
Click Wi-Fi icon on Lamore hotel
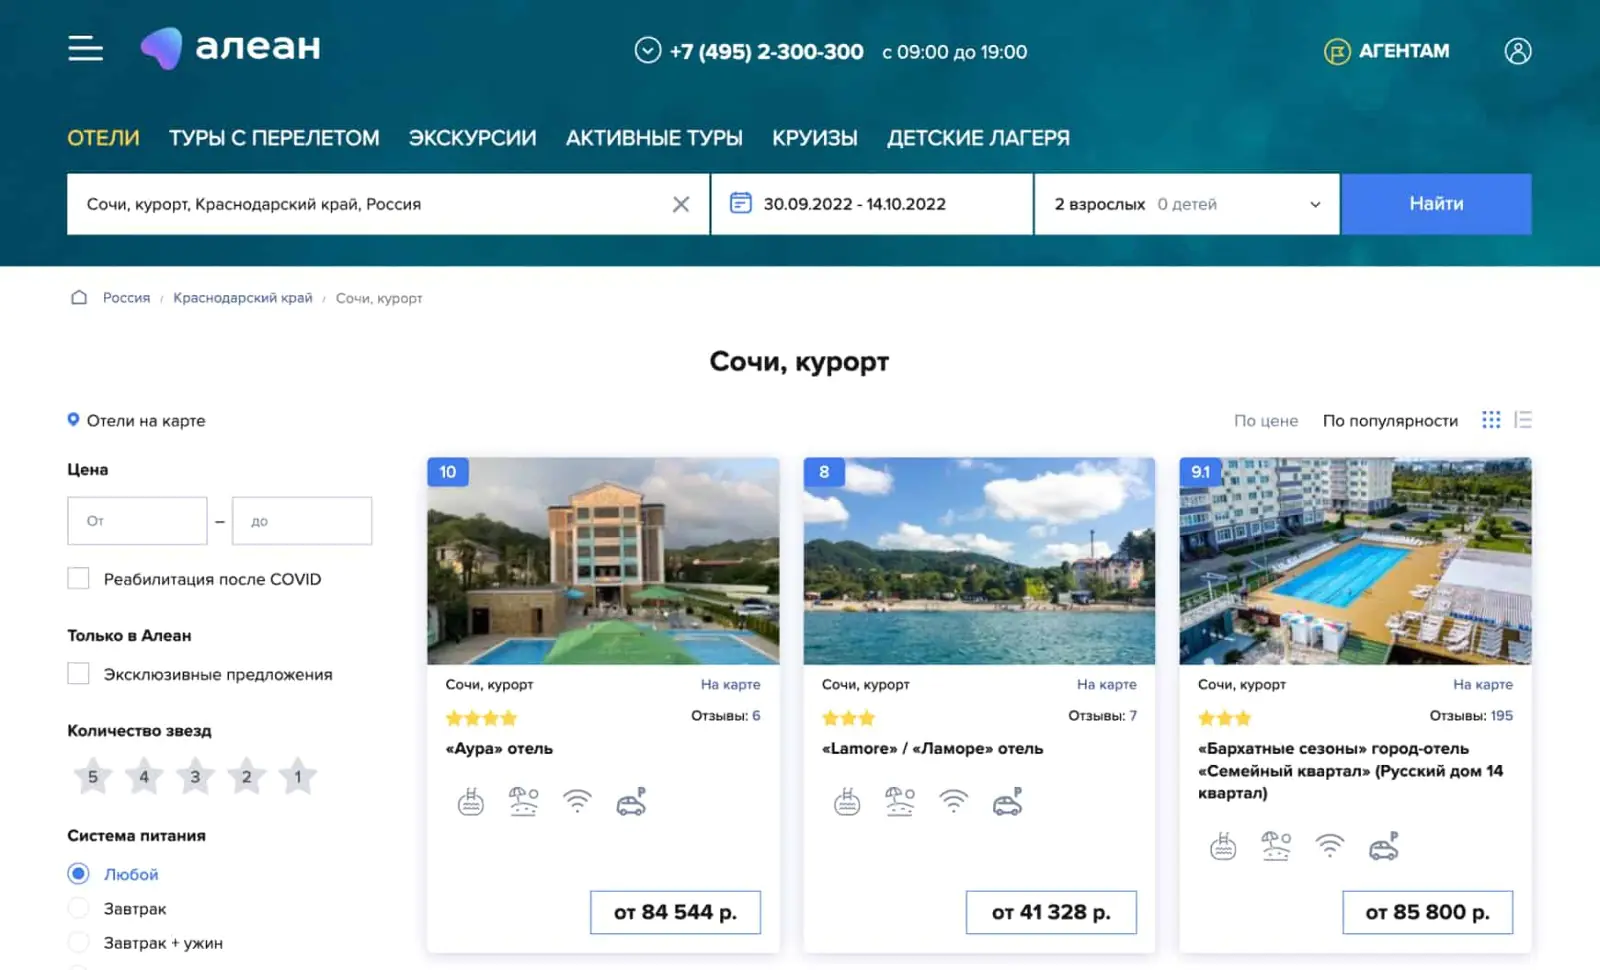point(953,801)
